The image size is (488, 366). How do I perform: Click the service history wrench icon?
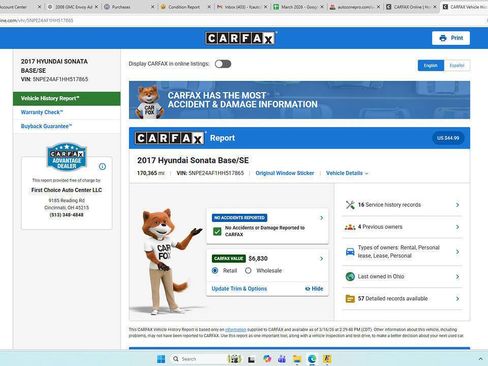coord(350,205)
